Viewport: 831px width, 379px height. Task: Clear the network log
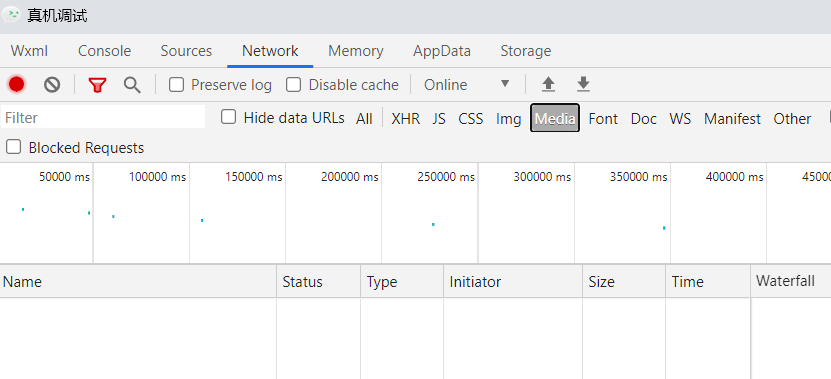[x=52, y=84]
